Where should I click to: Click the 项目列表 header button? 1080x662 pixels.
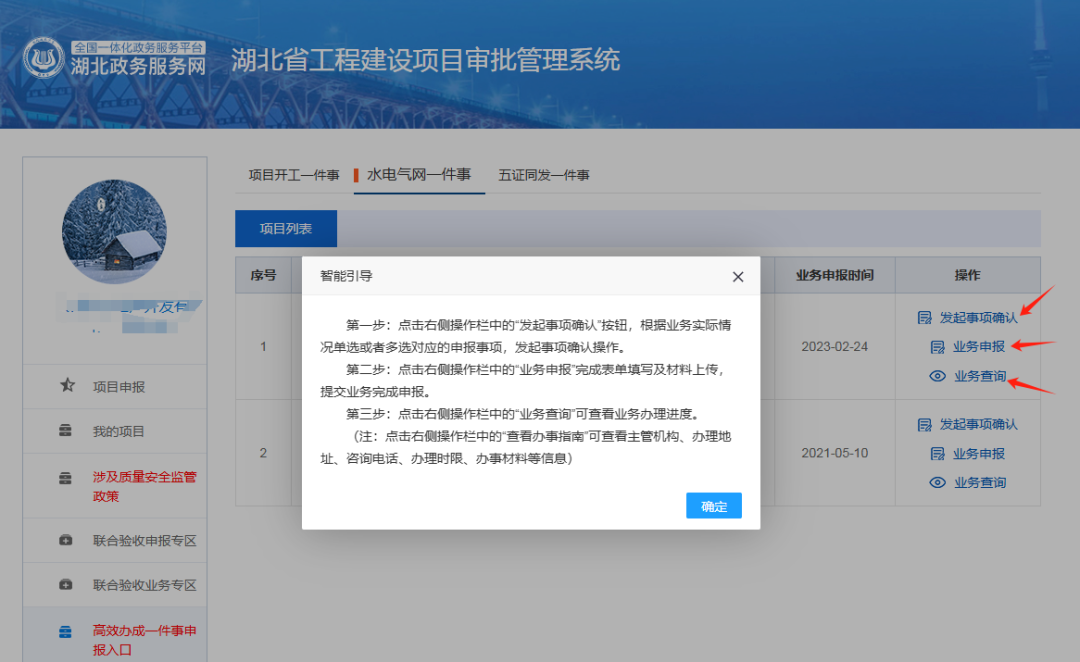[x=285, y=228]
